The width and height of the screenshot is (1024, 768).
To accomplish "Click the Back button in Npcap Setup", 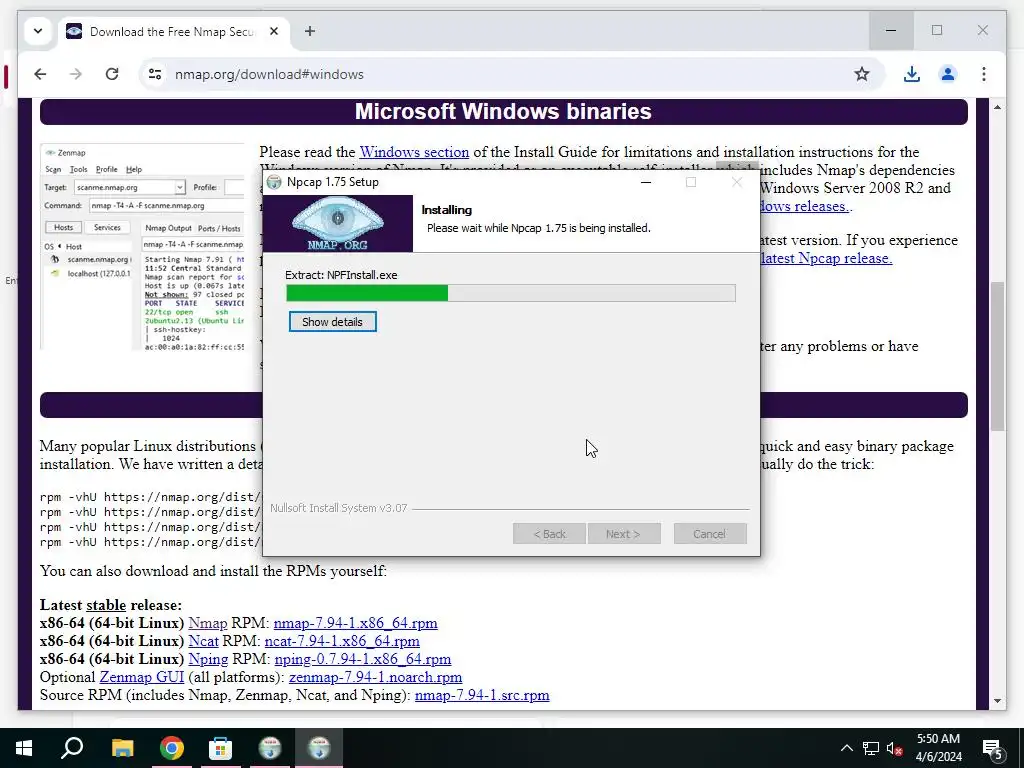I will click(x=549, y=534).
